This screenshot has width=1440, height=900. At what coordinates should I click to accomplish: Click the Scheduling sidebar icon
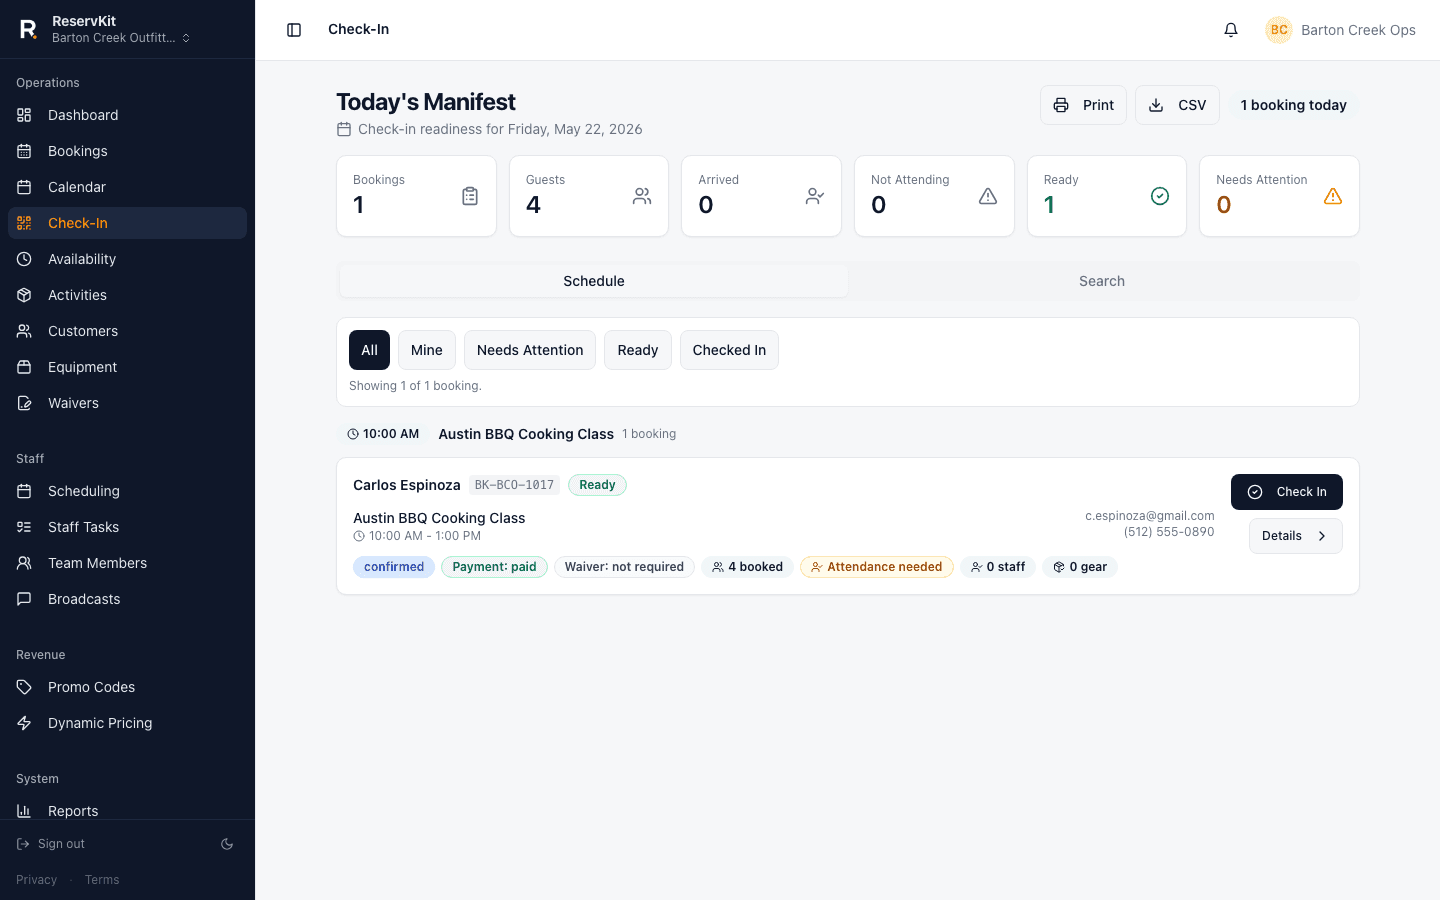pyautogui.click(x=24, y=491)
